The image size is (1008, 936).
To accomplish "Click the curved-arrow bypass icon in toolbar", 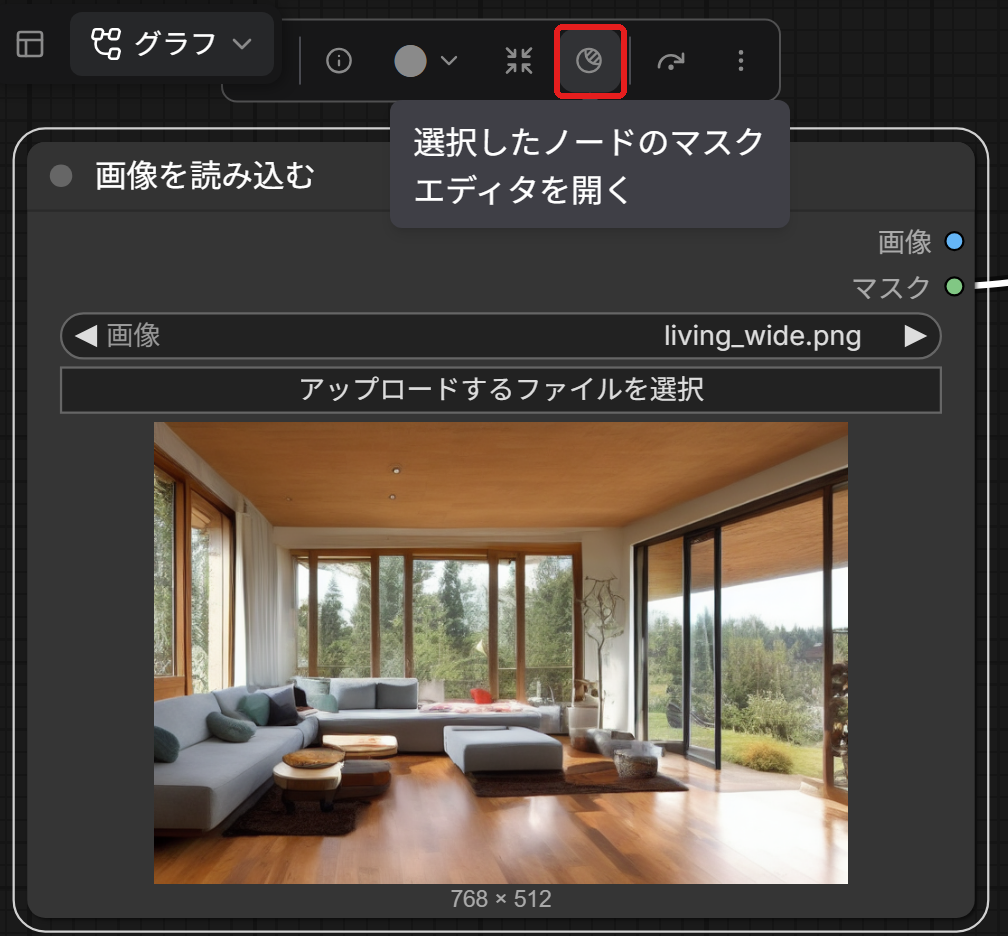I will pos(670,61).
